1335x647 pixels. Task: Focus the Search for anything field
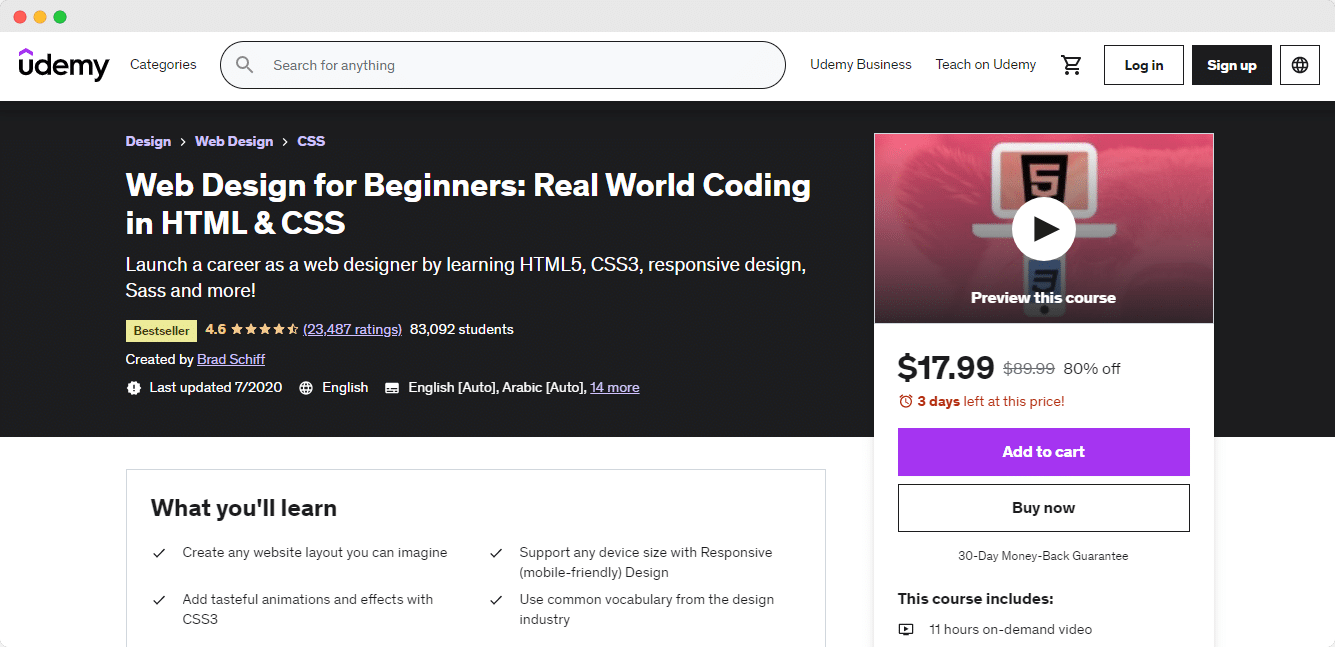503,65
